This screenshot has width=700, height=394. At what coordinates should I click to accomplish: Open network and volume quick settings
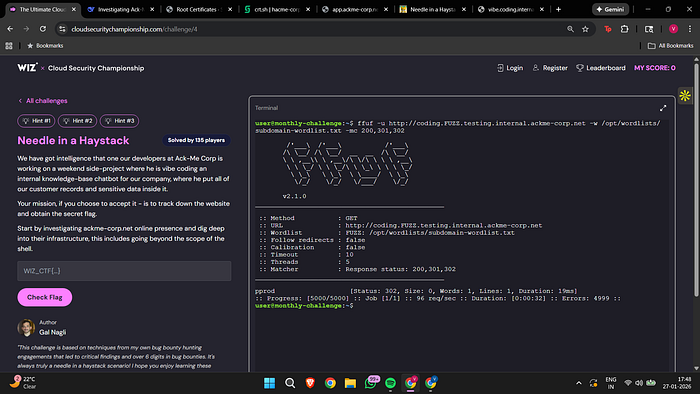[639, 383]
